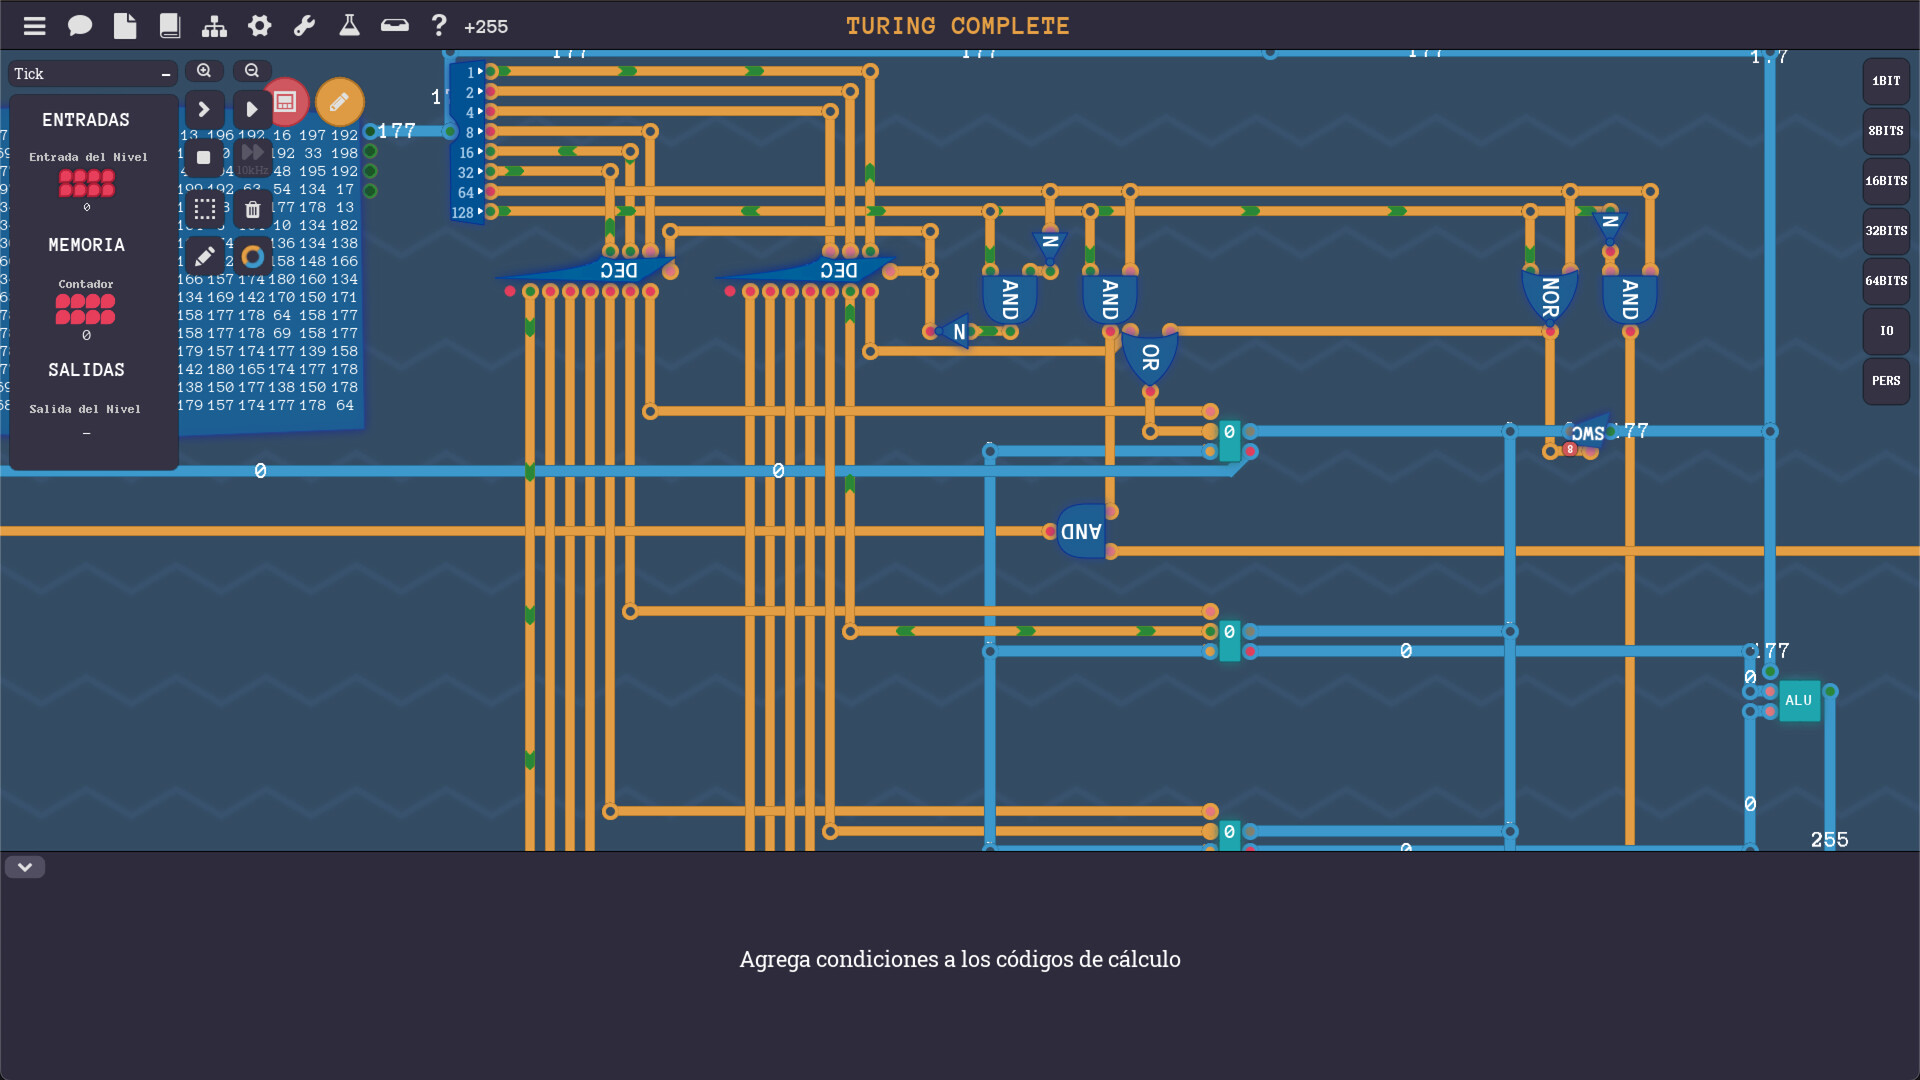Open the IO component category
This screenshot has width=1920, height=1080.
click(x=1885, y=331)
